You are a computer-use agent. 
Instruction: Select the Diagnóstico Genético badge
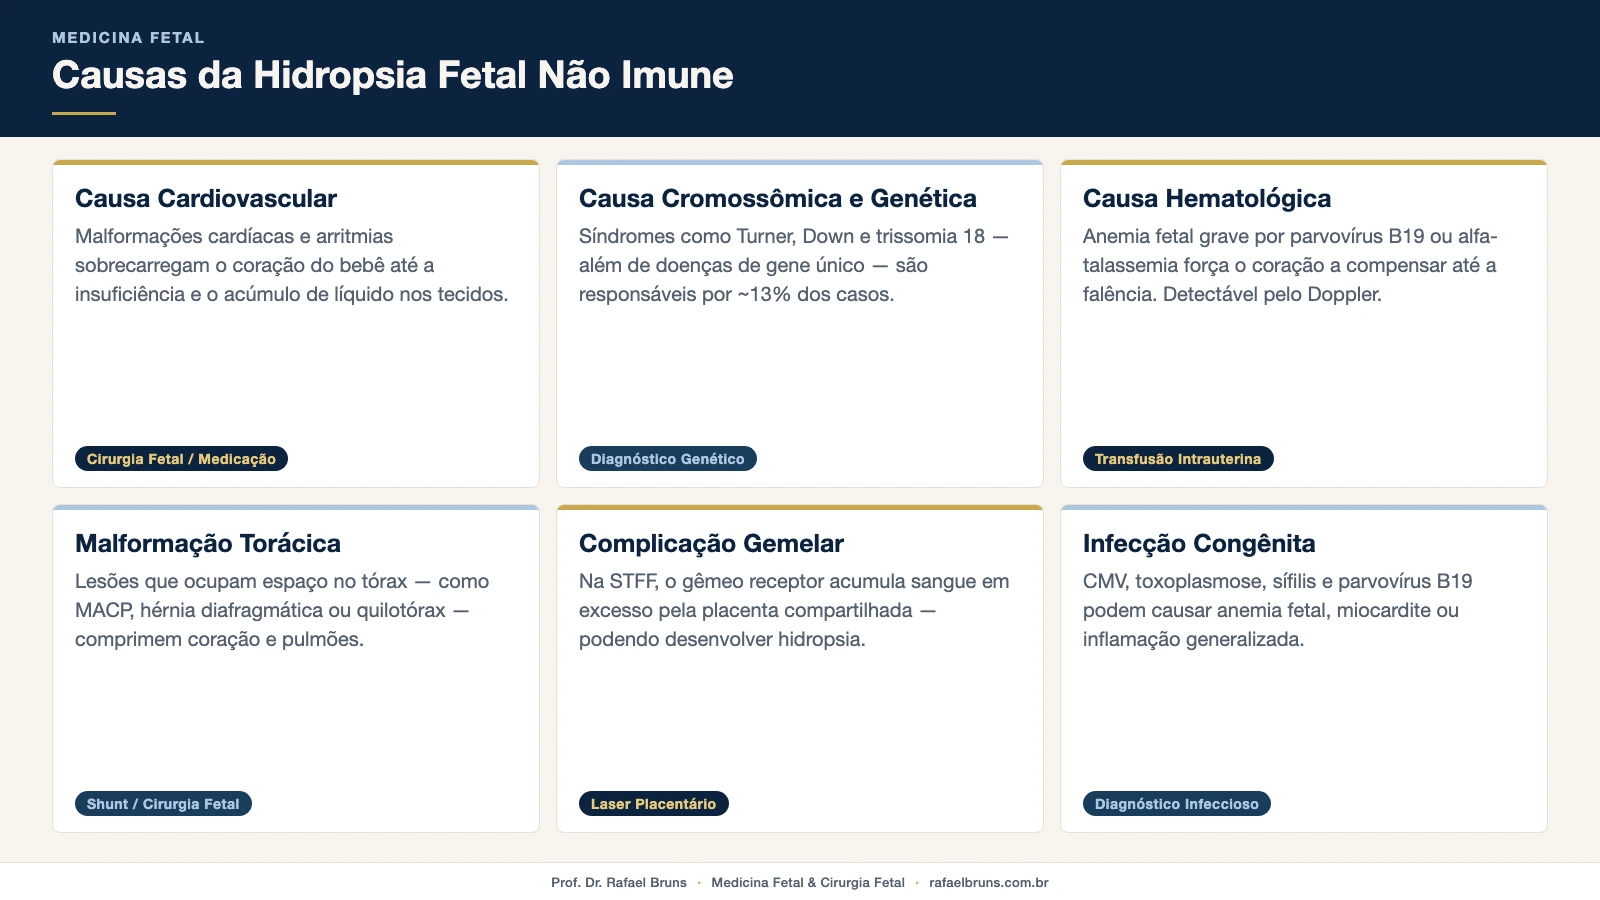click(x=668, y=459)
